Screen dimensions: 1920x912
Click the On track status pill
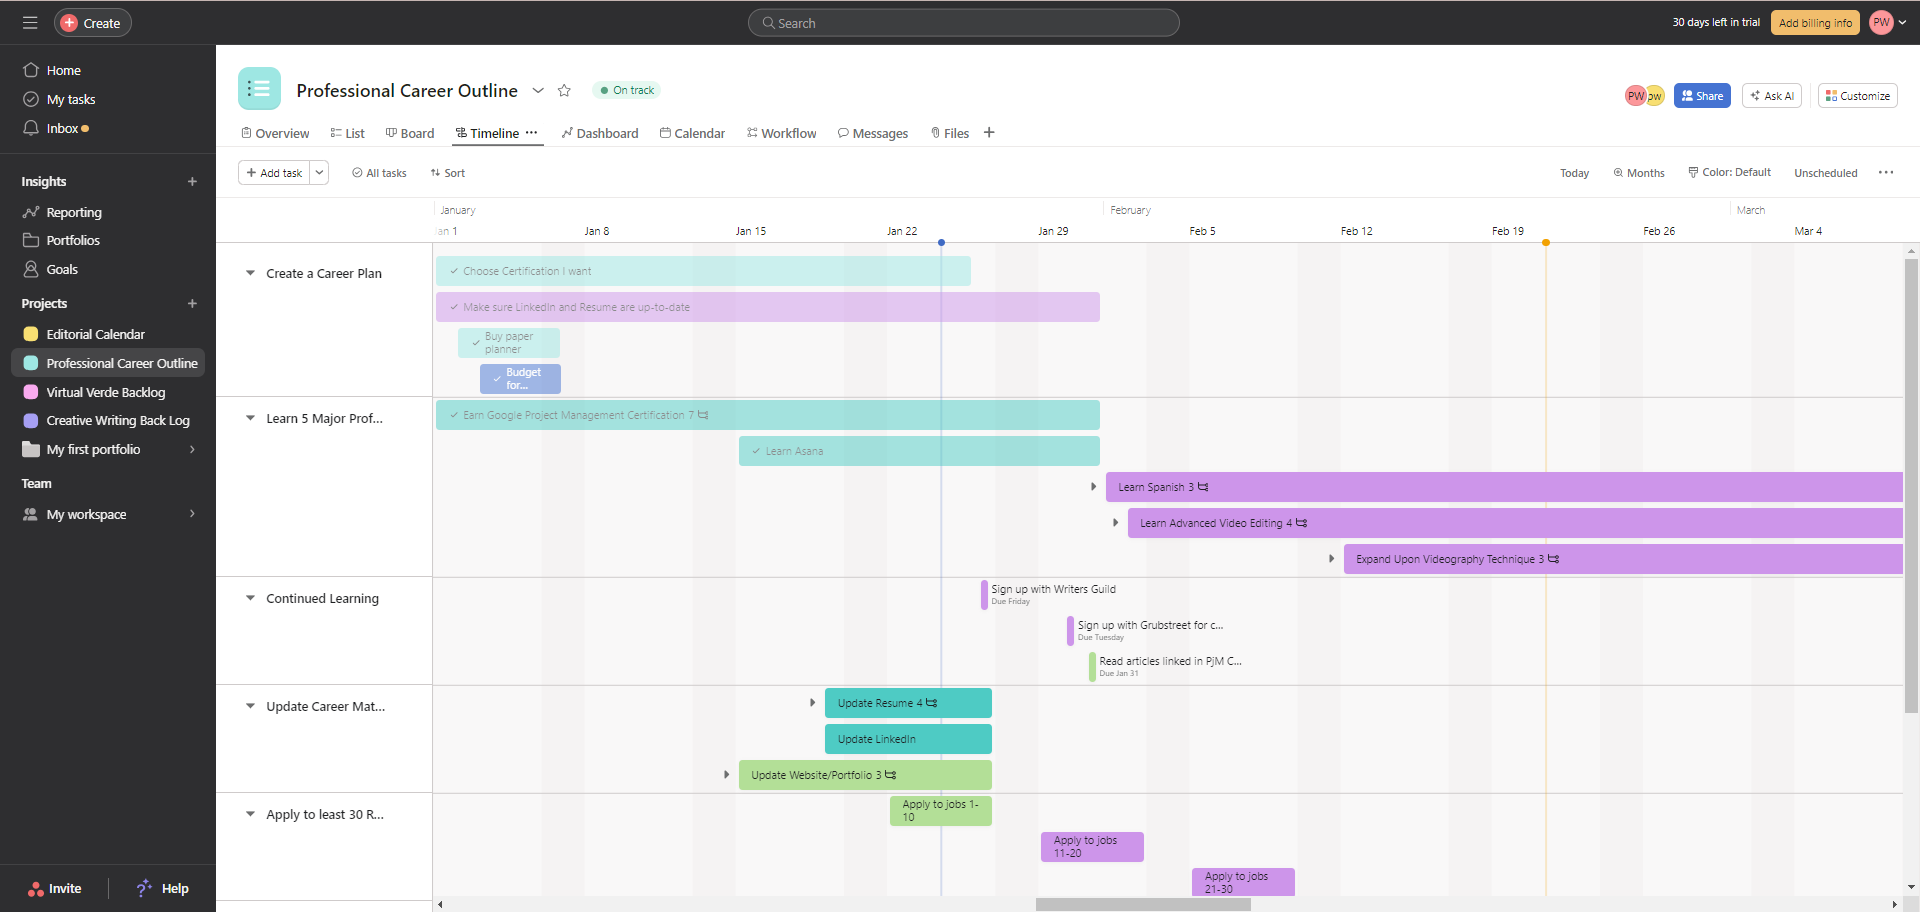[626, 90]
